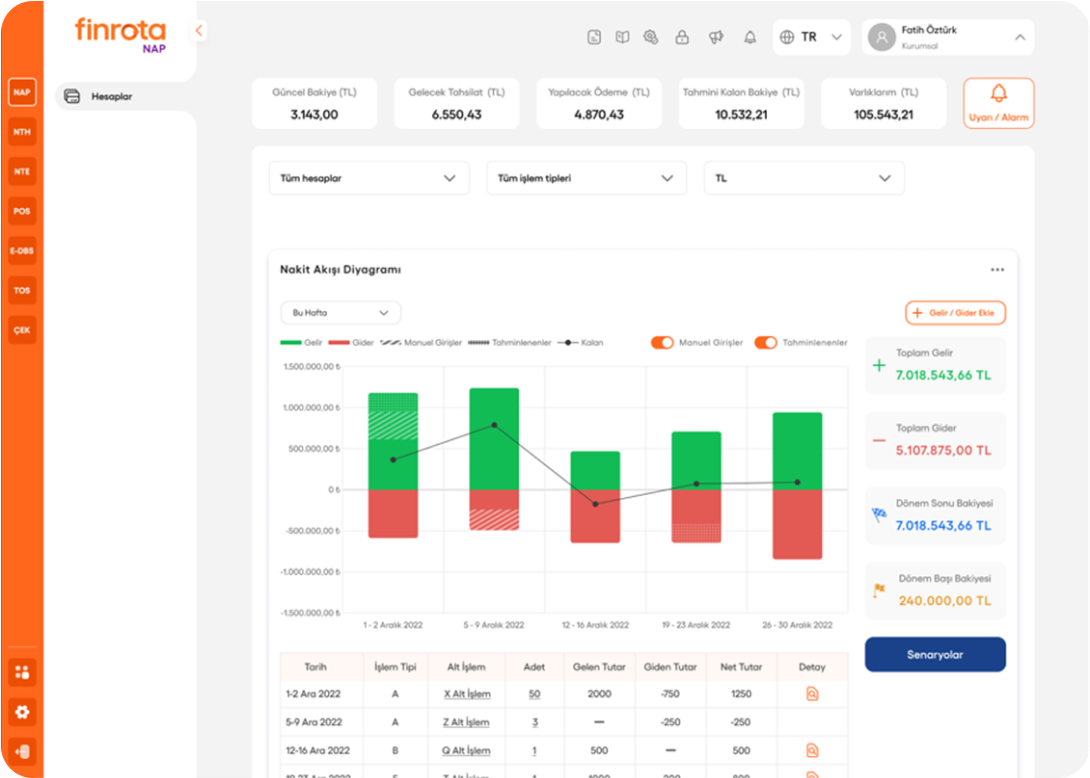Screen dimensions: 1090x778
Task: Open the detail icon on the 1-2 Ara row
Action: point(812,694)
